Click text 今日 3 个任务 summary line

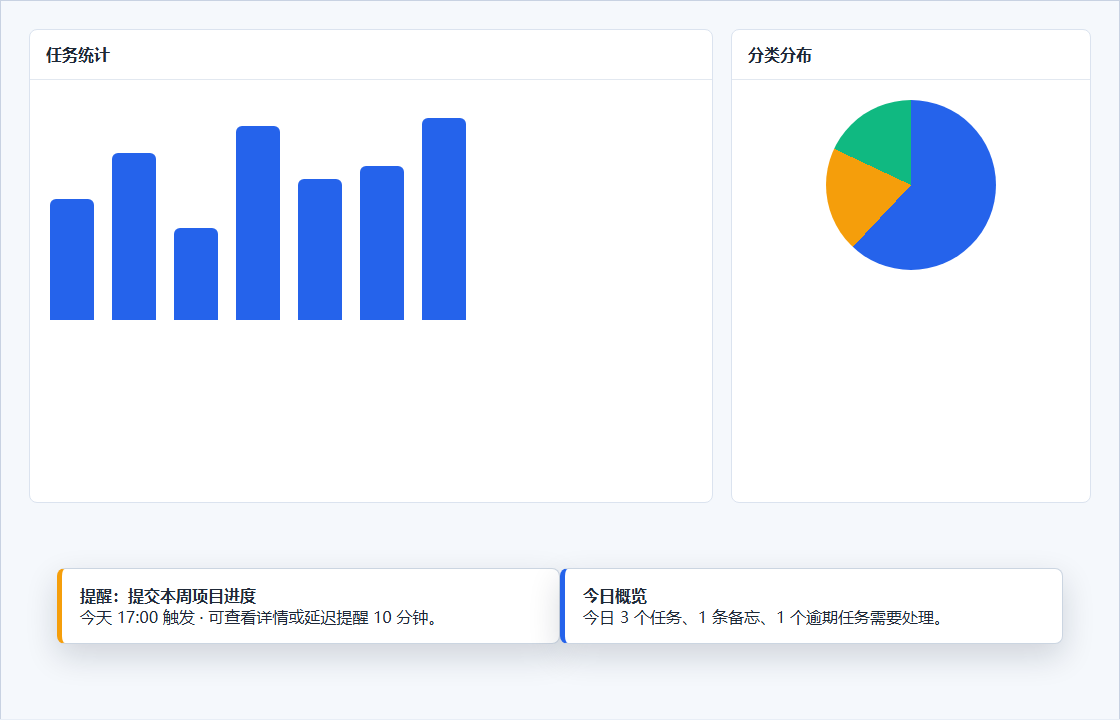[763, 618]
